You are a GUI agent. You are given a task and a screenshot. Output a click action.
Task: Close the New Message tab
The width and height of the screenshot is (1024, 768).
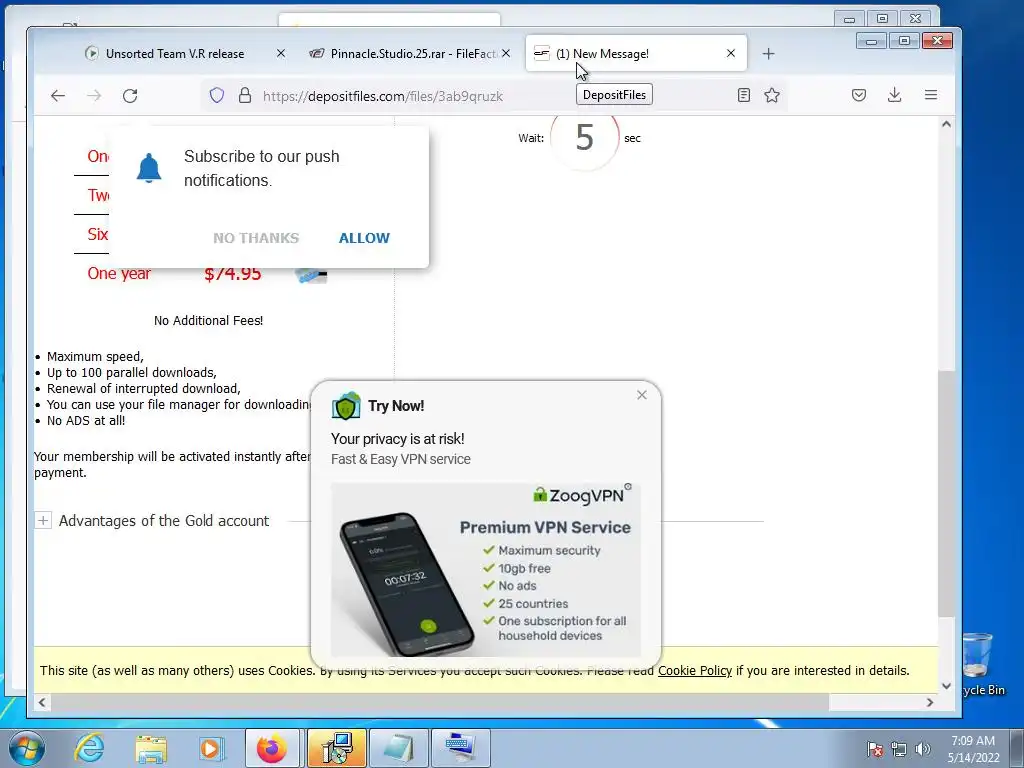point(731,54)
